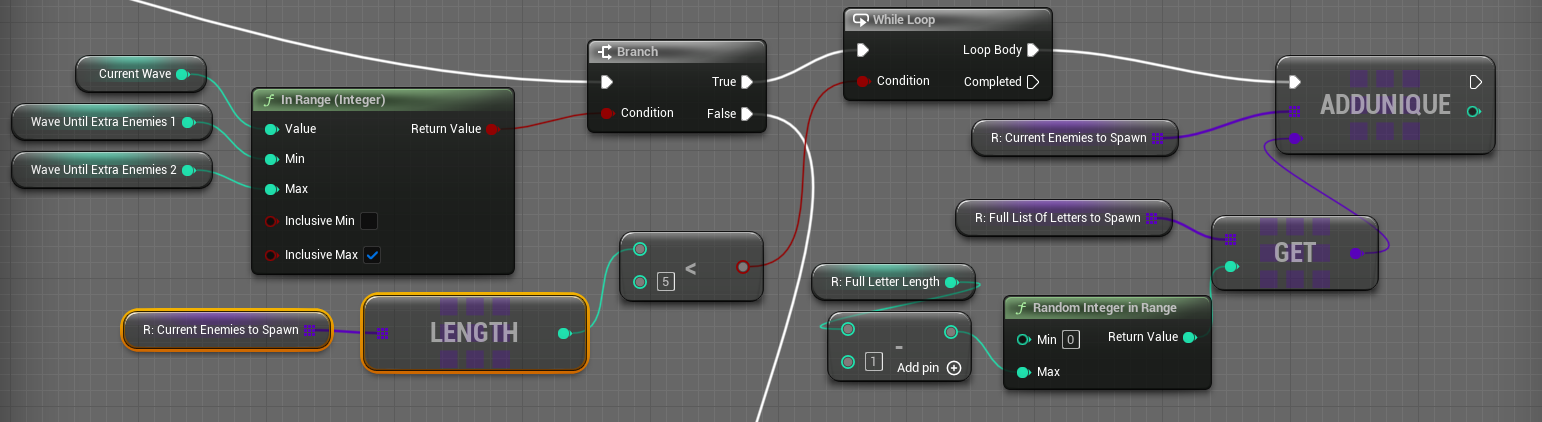Click the Branch True execution pin
Screen dimensions: 1542x422
click(747, 82)
